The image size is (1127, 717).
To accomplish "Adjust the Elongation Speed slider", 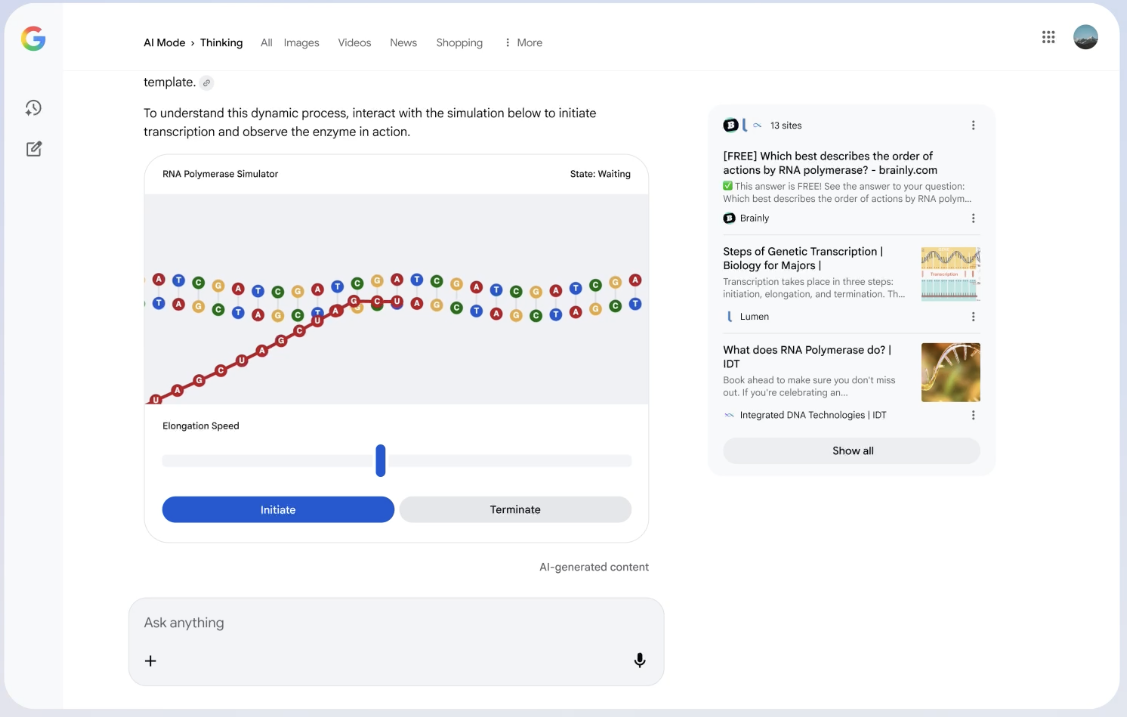I will [x=380, y=460].
